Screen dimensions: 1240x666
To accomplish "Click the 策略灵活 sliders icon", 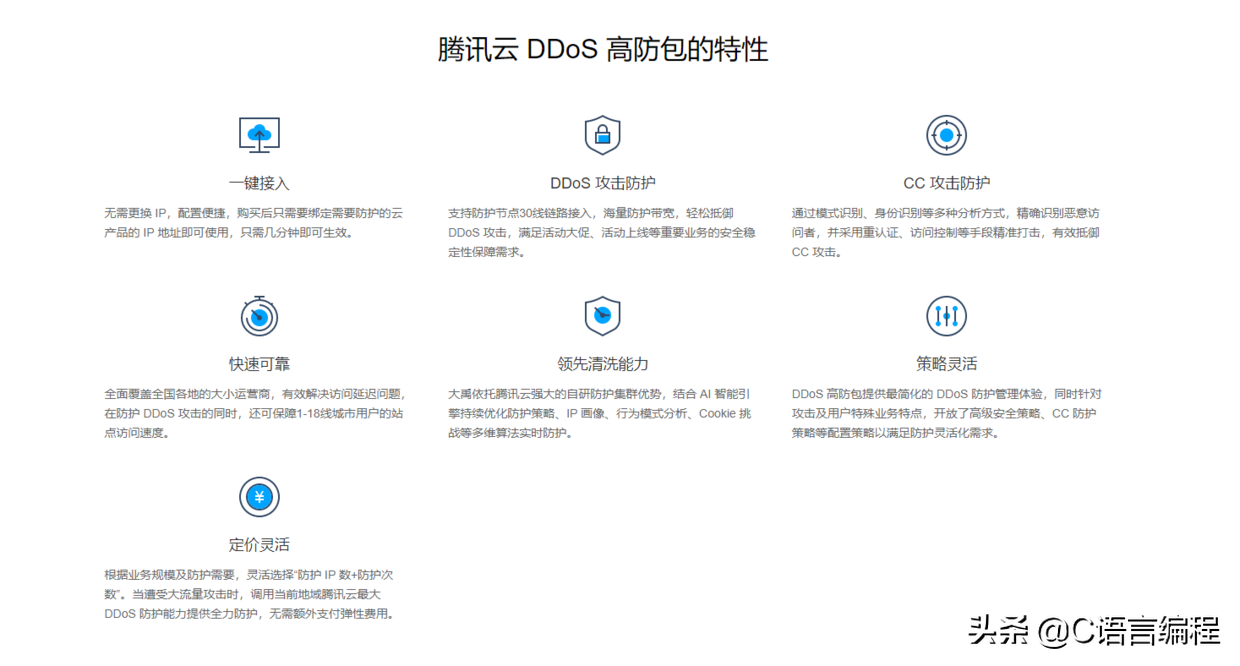I will click(x=946, y=316).
